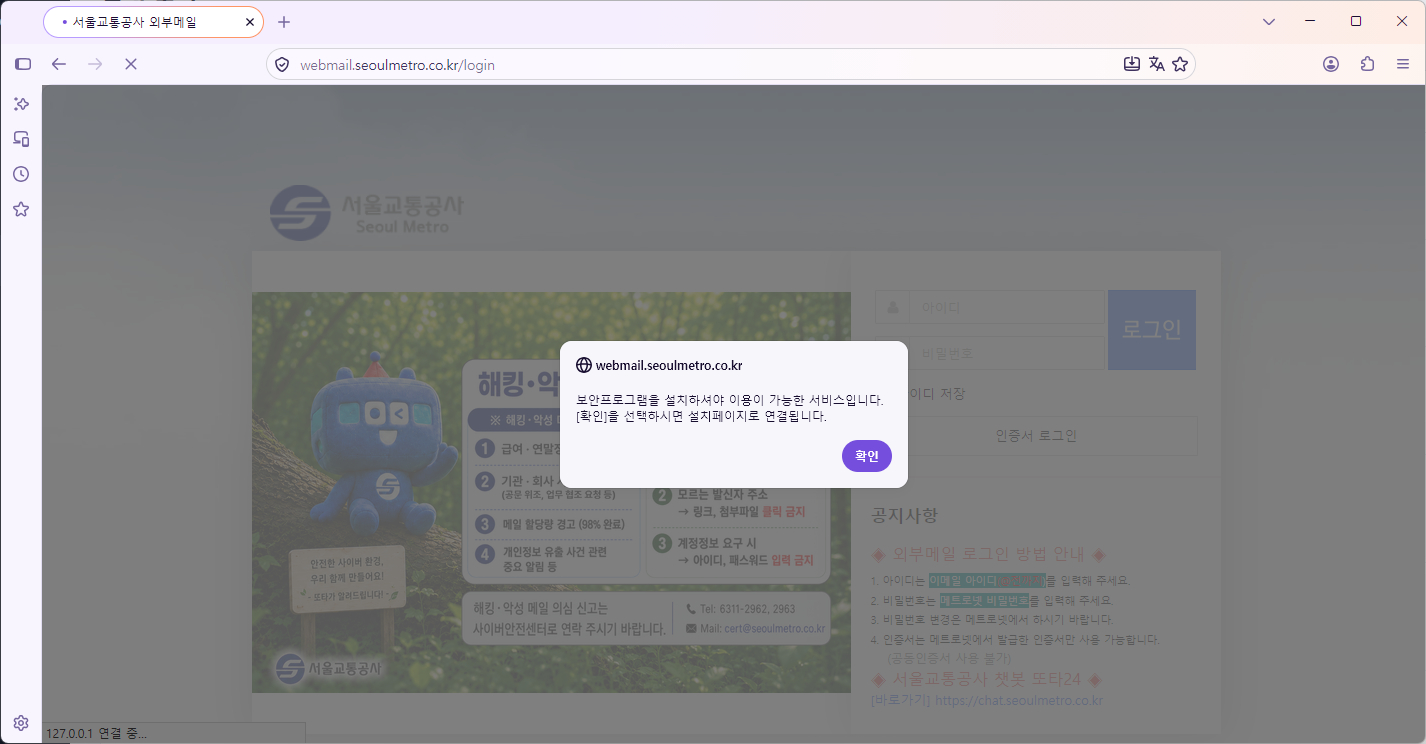
Task: Click the 비밀번호 input field
Action: 990,353
